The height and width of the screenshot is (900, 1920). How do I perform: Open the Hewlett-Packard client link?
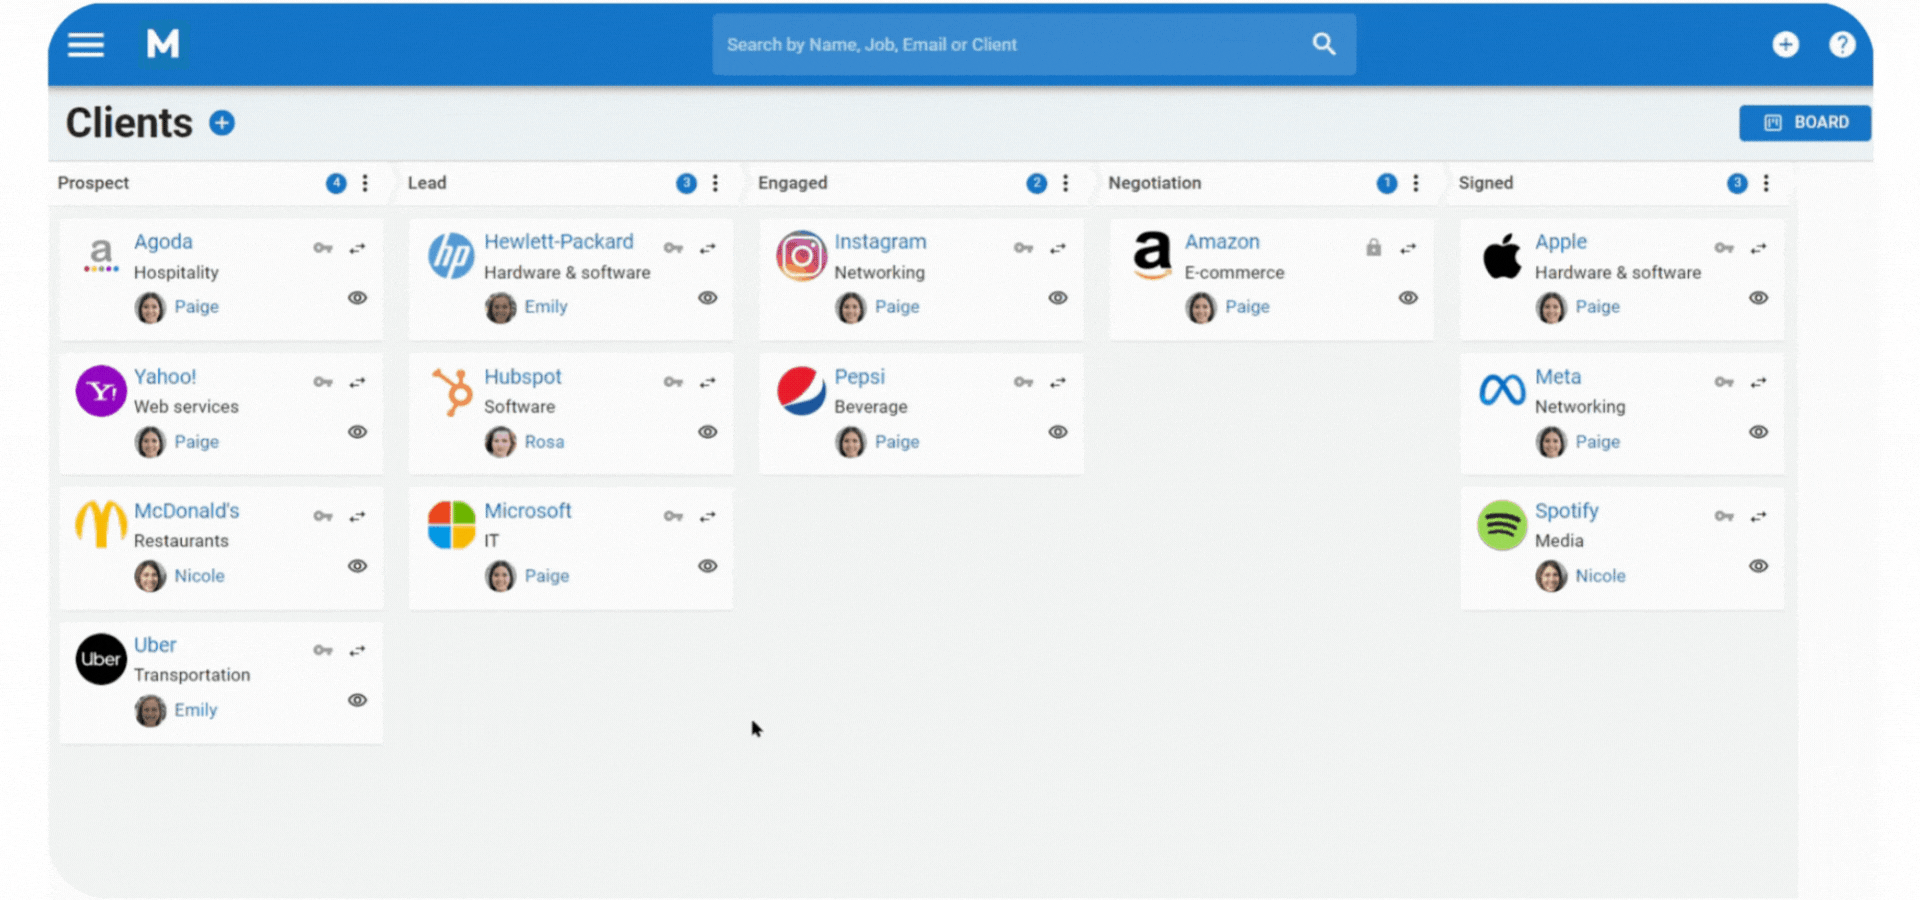[559, 242]
